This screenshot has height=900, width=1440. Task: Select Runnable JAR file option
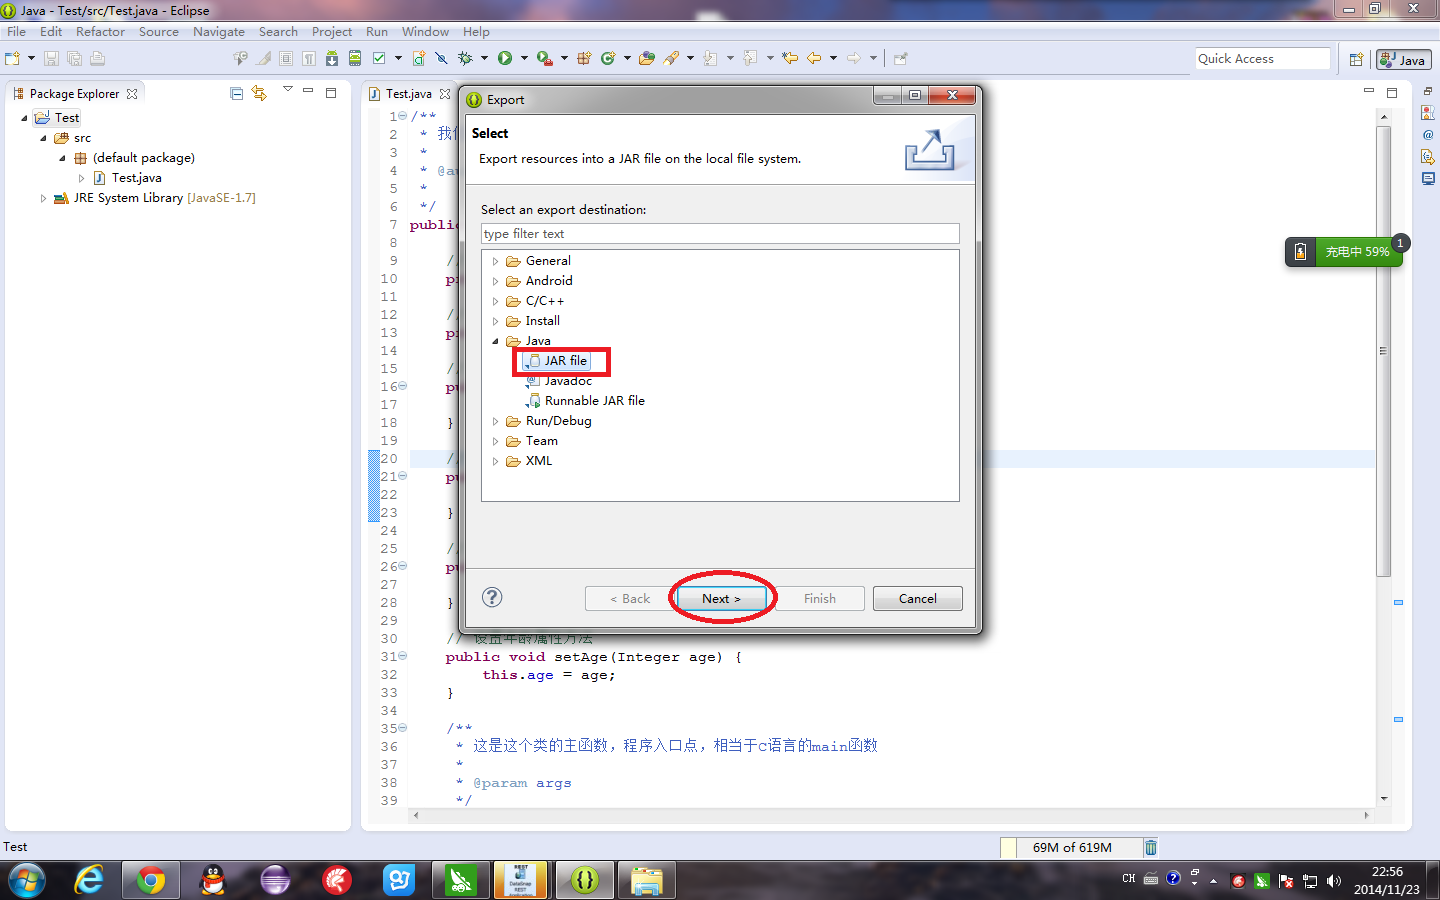pyautogui.click(x=585, y=401)
